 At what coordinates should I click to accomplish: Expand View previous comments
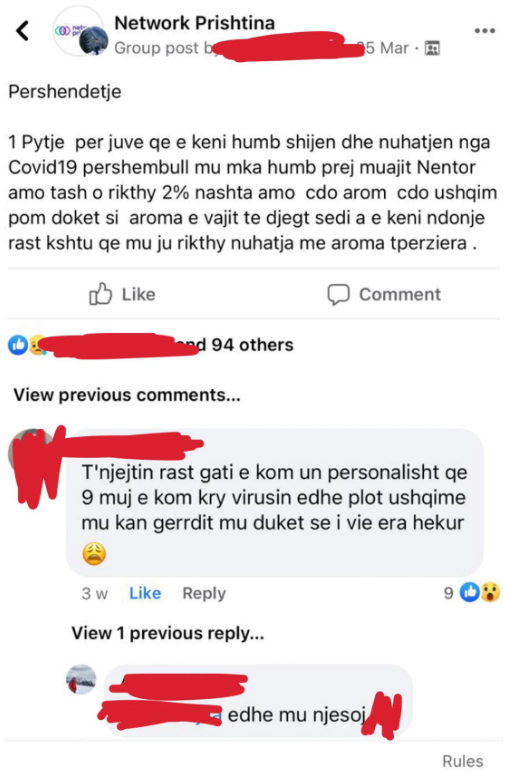coord(127,395)
